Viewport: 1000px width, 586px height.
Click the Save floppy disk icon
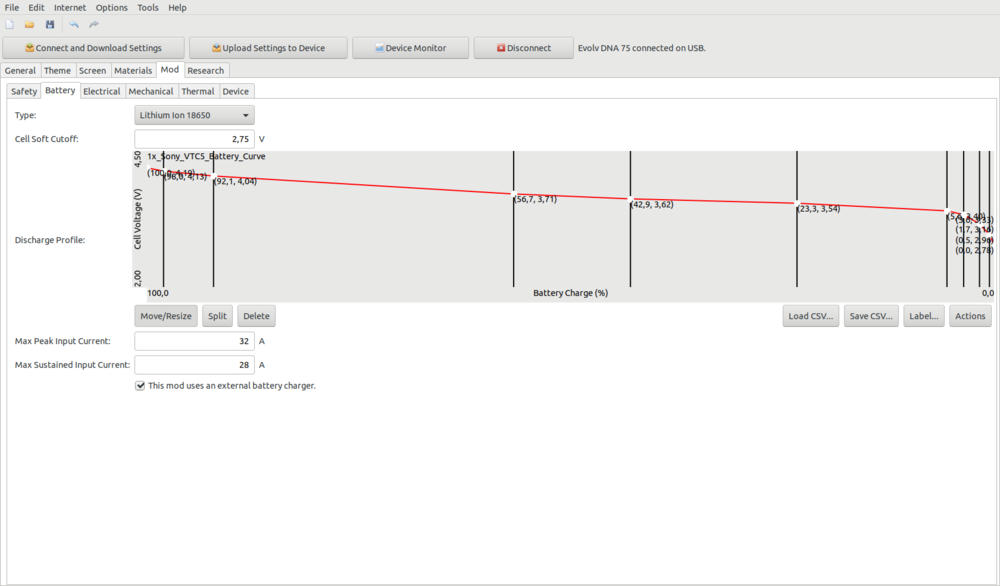click(50, 24)
